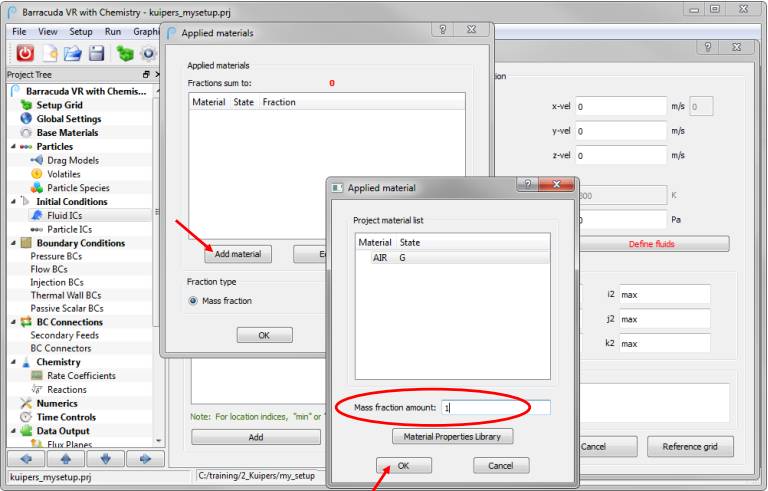Click the Mass fraction amount field

[x=496, y=407]
